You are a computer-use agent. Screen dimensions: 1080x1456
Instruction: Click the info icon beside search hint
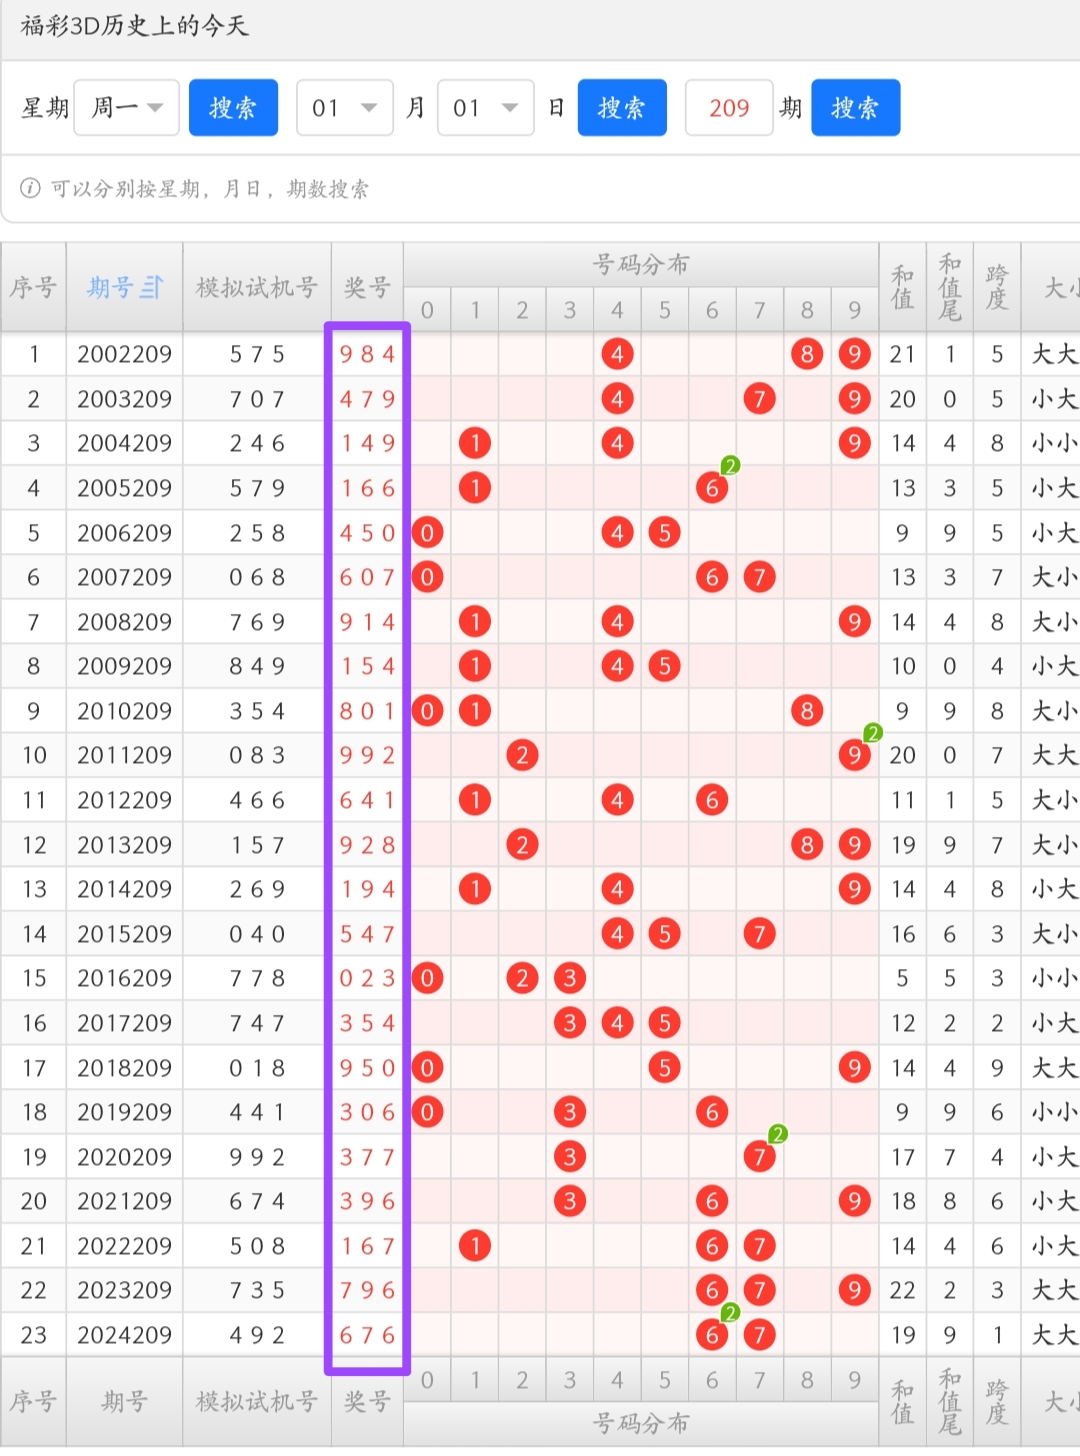click(x=30, y=188)
